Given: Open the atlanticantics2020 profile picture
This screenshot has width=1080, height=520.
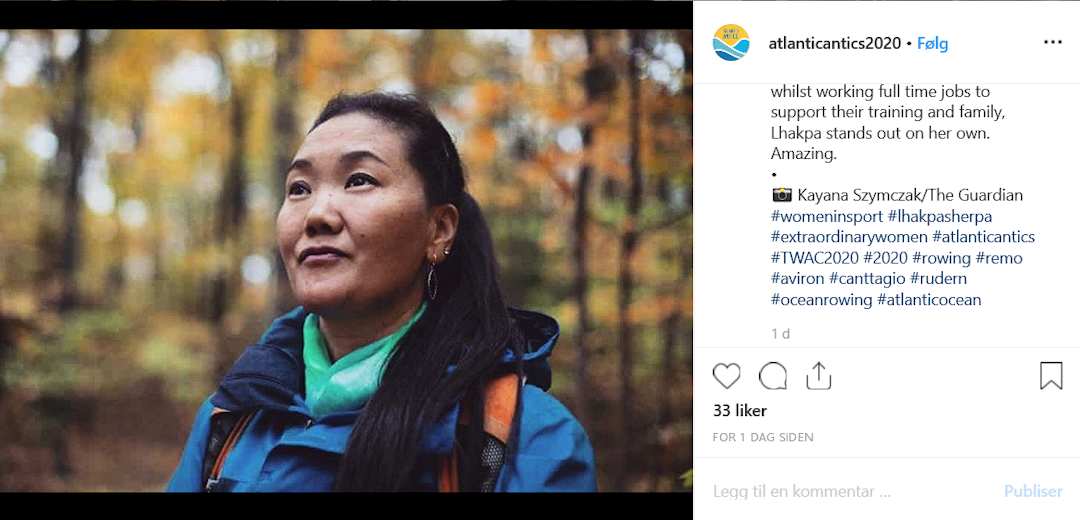Looking at the screenshot, I should point(731,43).
